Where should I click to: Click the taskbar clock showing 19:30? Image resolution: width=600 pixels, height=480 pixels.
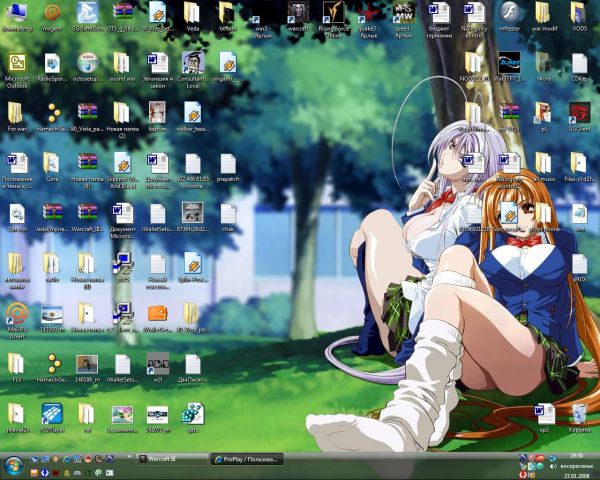coord(577,456)
